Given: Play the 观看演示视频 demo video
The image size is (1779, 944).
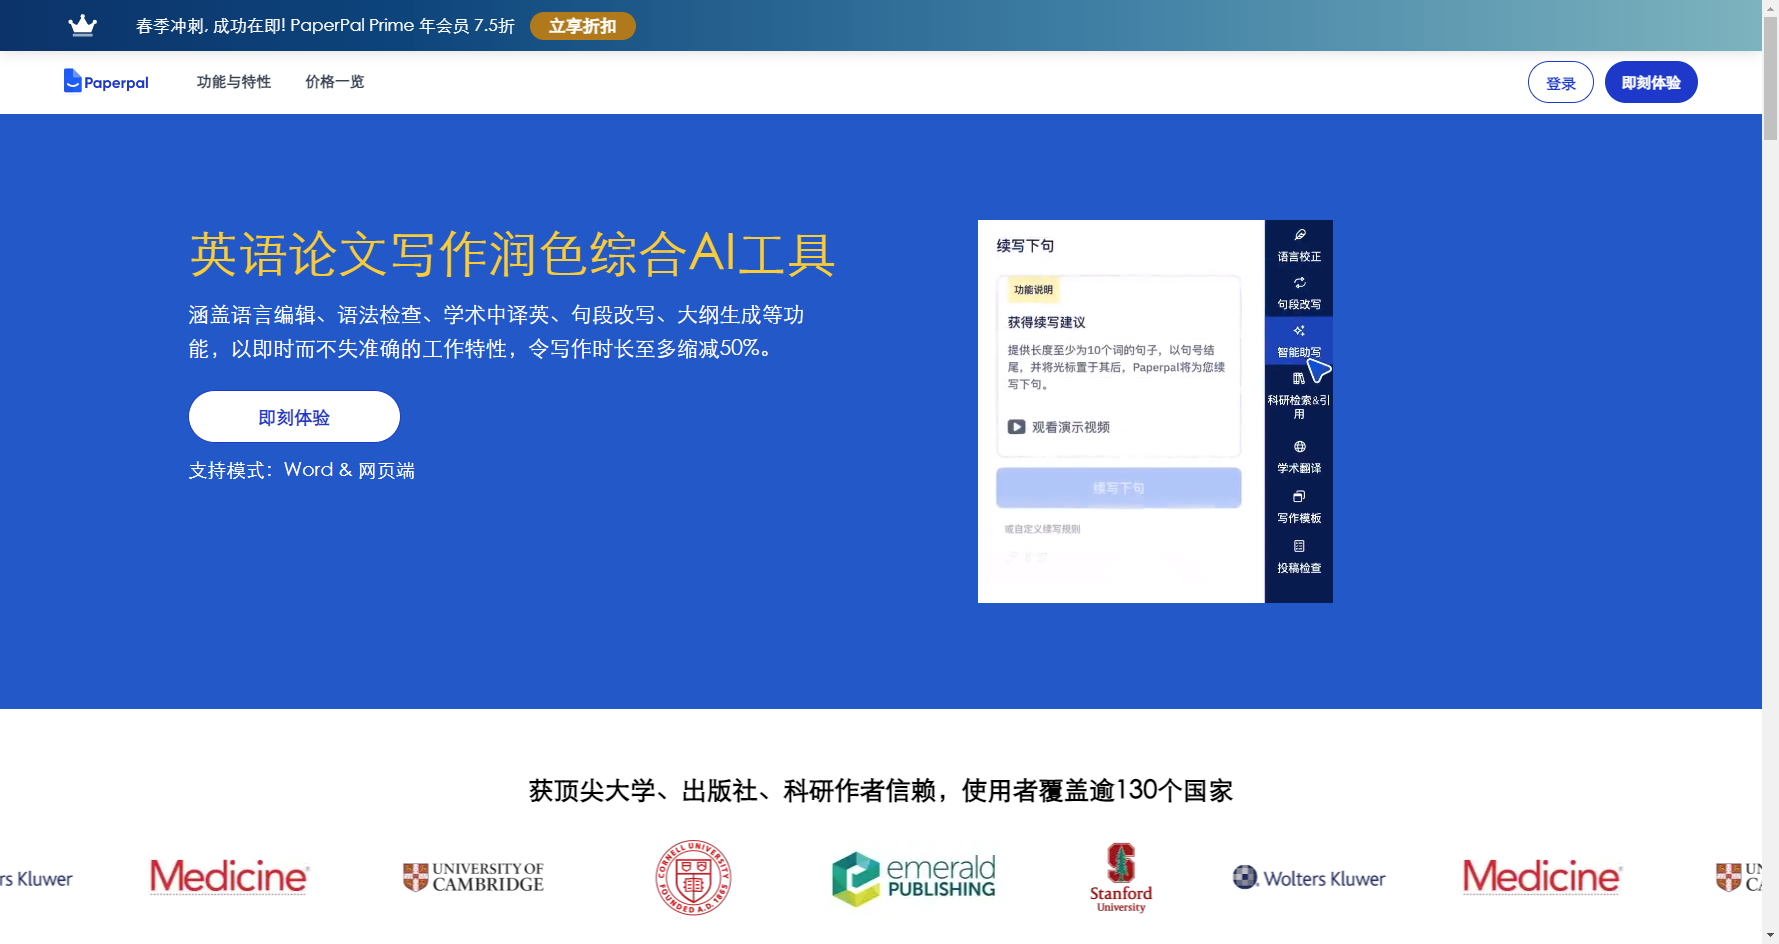Looking at the screenshot, I should tap(1059, 427).
